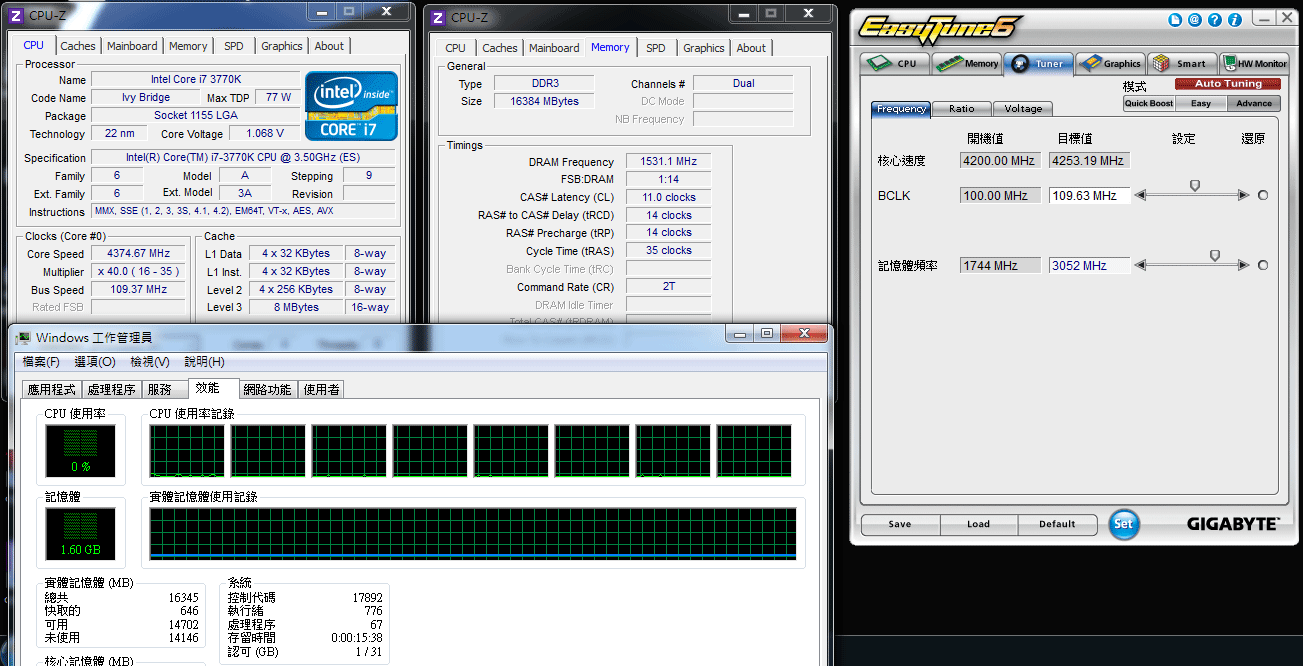Click the BCLK target field showing 109.63 MHz
This screenshot has width=1303, height=666.
coord(1089,196)
